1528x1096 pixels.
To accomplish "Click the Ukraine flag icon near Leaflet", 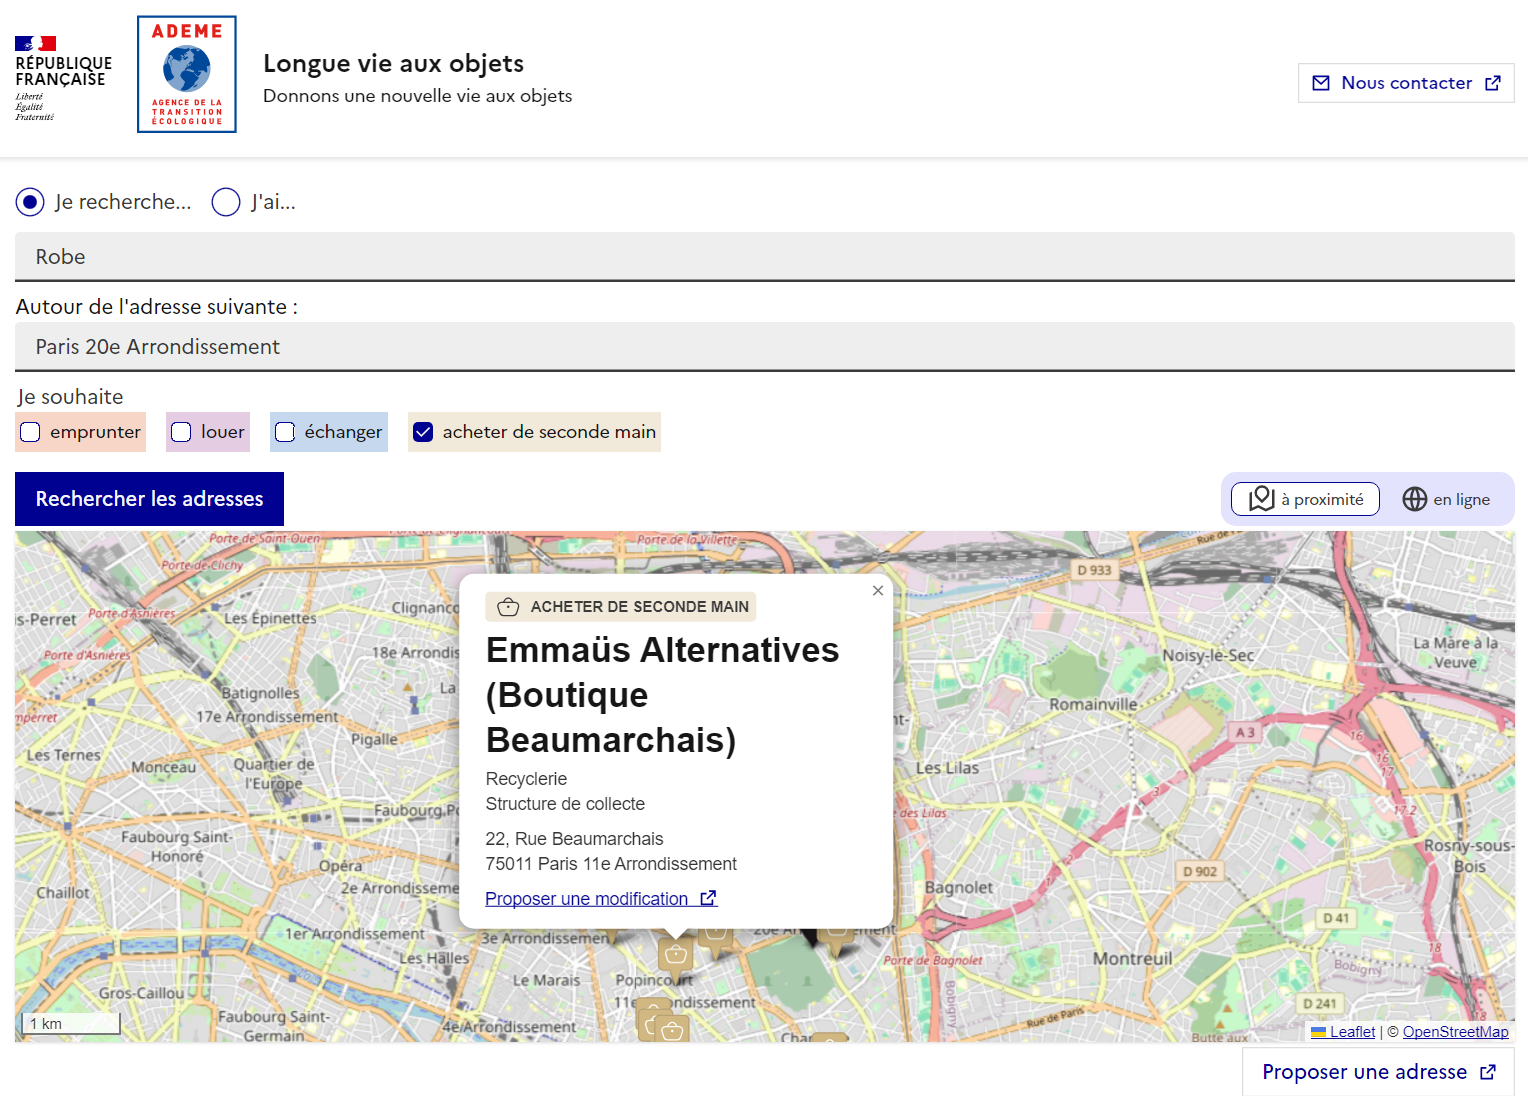I will pyautogui.click(x=1318, y=1032).
